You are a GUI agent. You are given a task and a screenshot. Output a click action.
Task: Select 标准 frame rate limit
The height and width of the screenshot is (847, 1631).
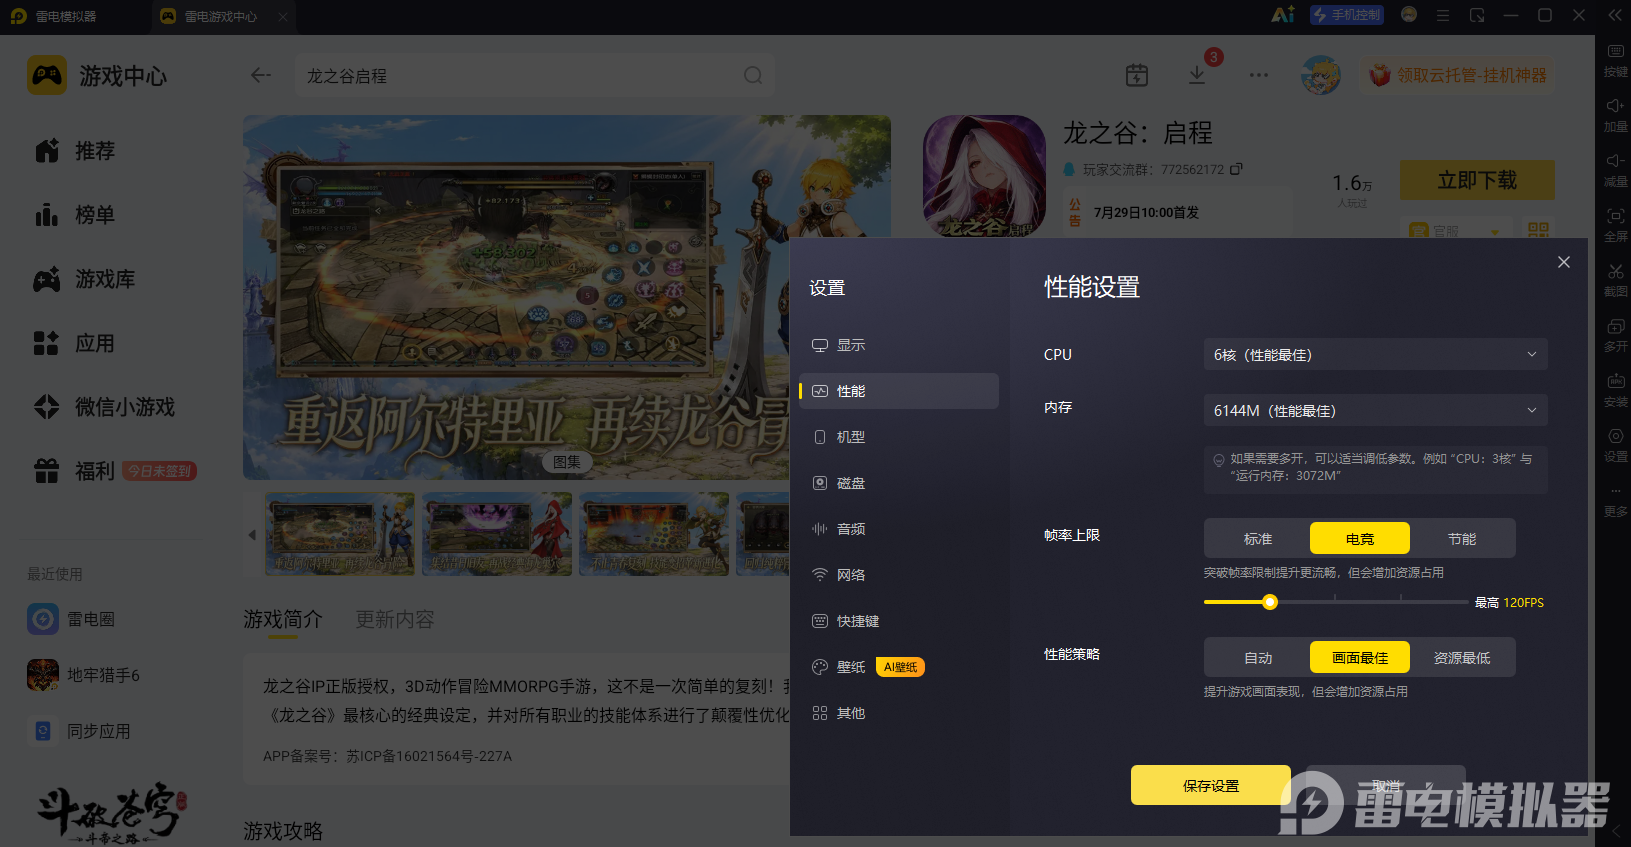coord(1257,538)
